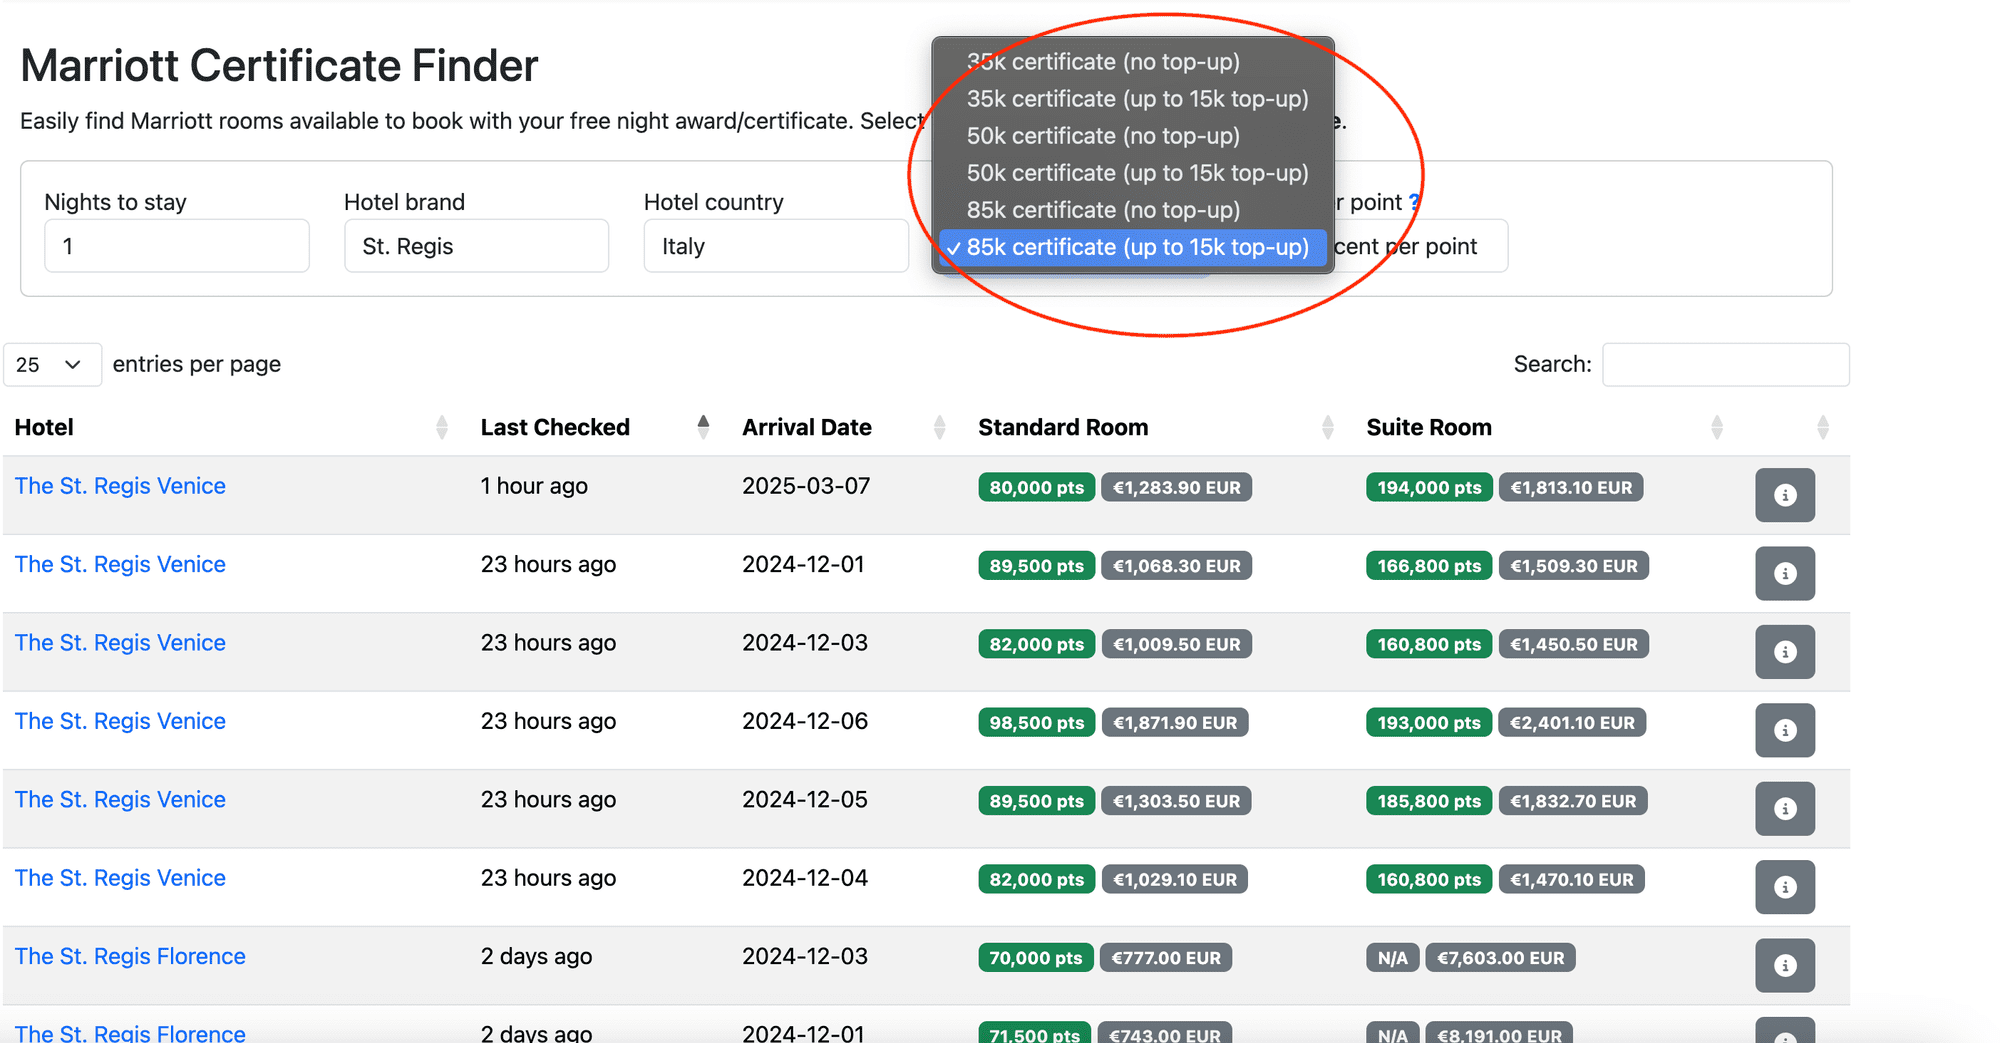Image resolution: width=2000 pixels, height=1043 pixels.
Task: Sort table by Suite Room arrows
Action: [1716, 427]
